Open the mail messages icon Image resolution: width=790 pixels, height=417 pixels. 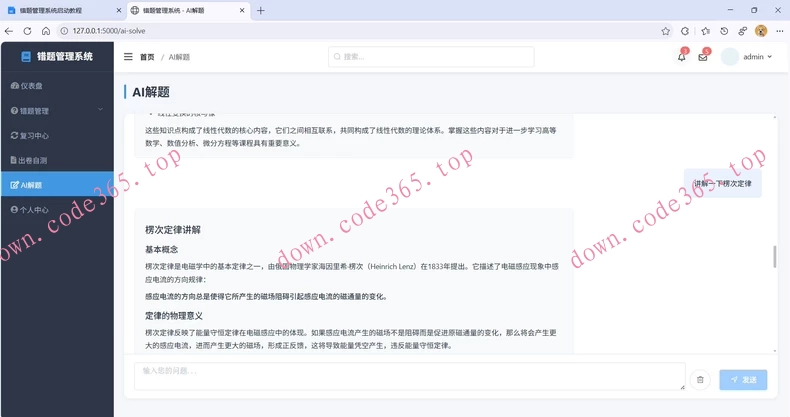703,56
